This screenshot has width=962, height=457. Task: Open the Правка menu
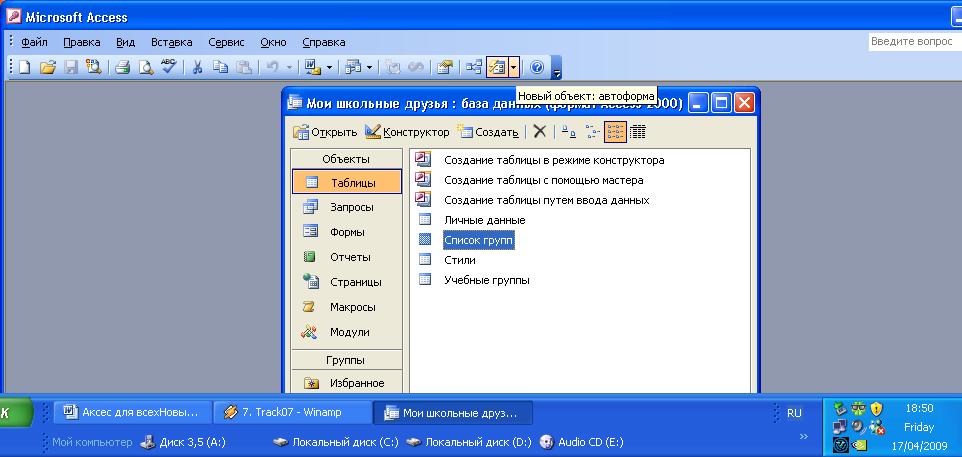(82, 42)
